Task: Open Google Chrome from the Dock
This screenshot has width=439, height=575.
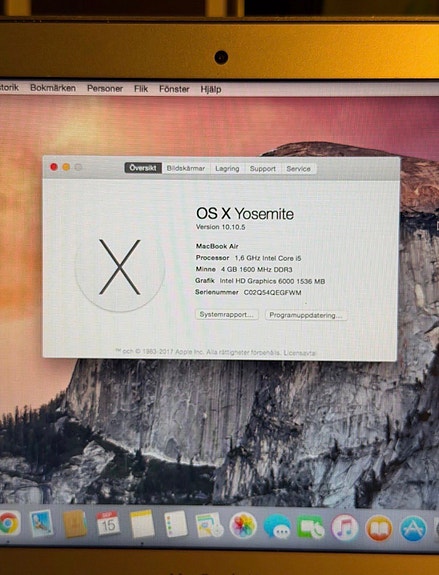Action: (9, 524)
